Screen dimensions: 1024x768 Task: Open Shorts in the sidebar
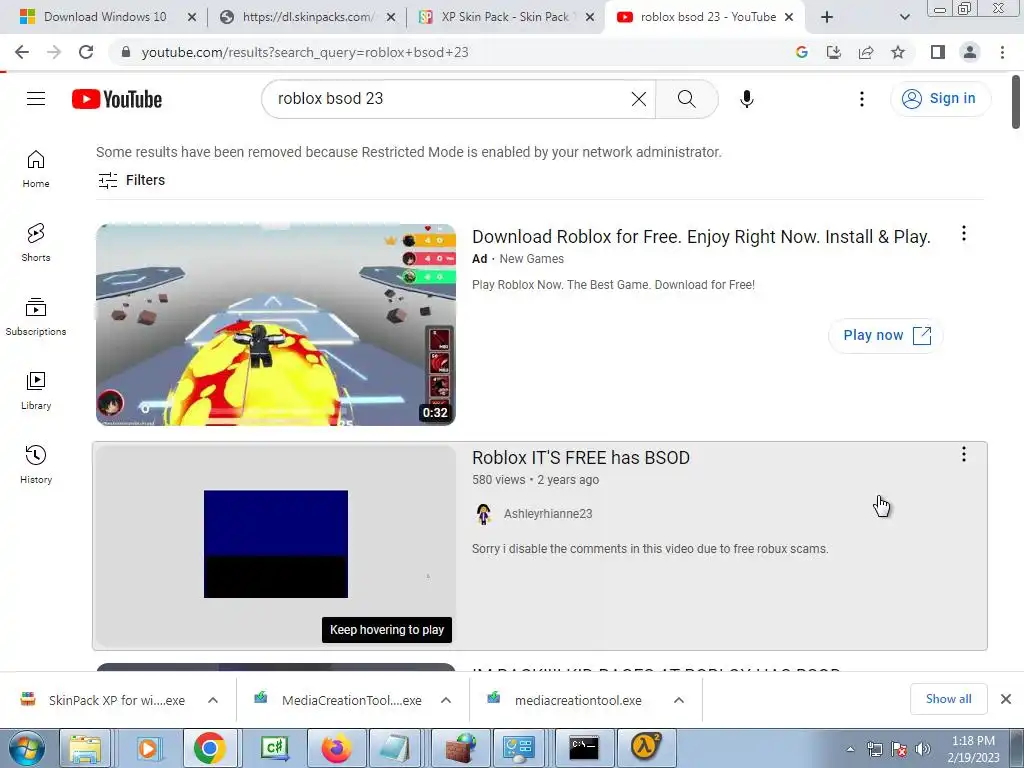pyautogui.click(x=36, y=242)
